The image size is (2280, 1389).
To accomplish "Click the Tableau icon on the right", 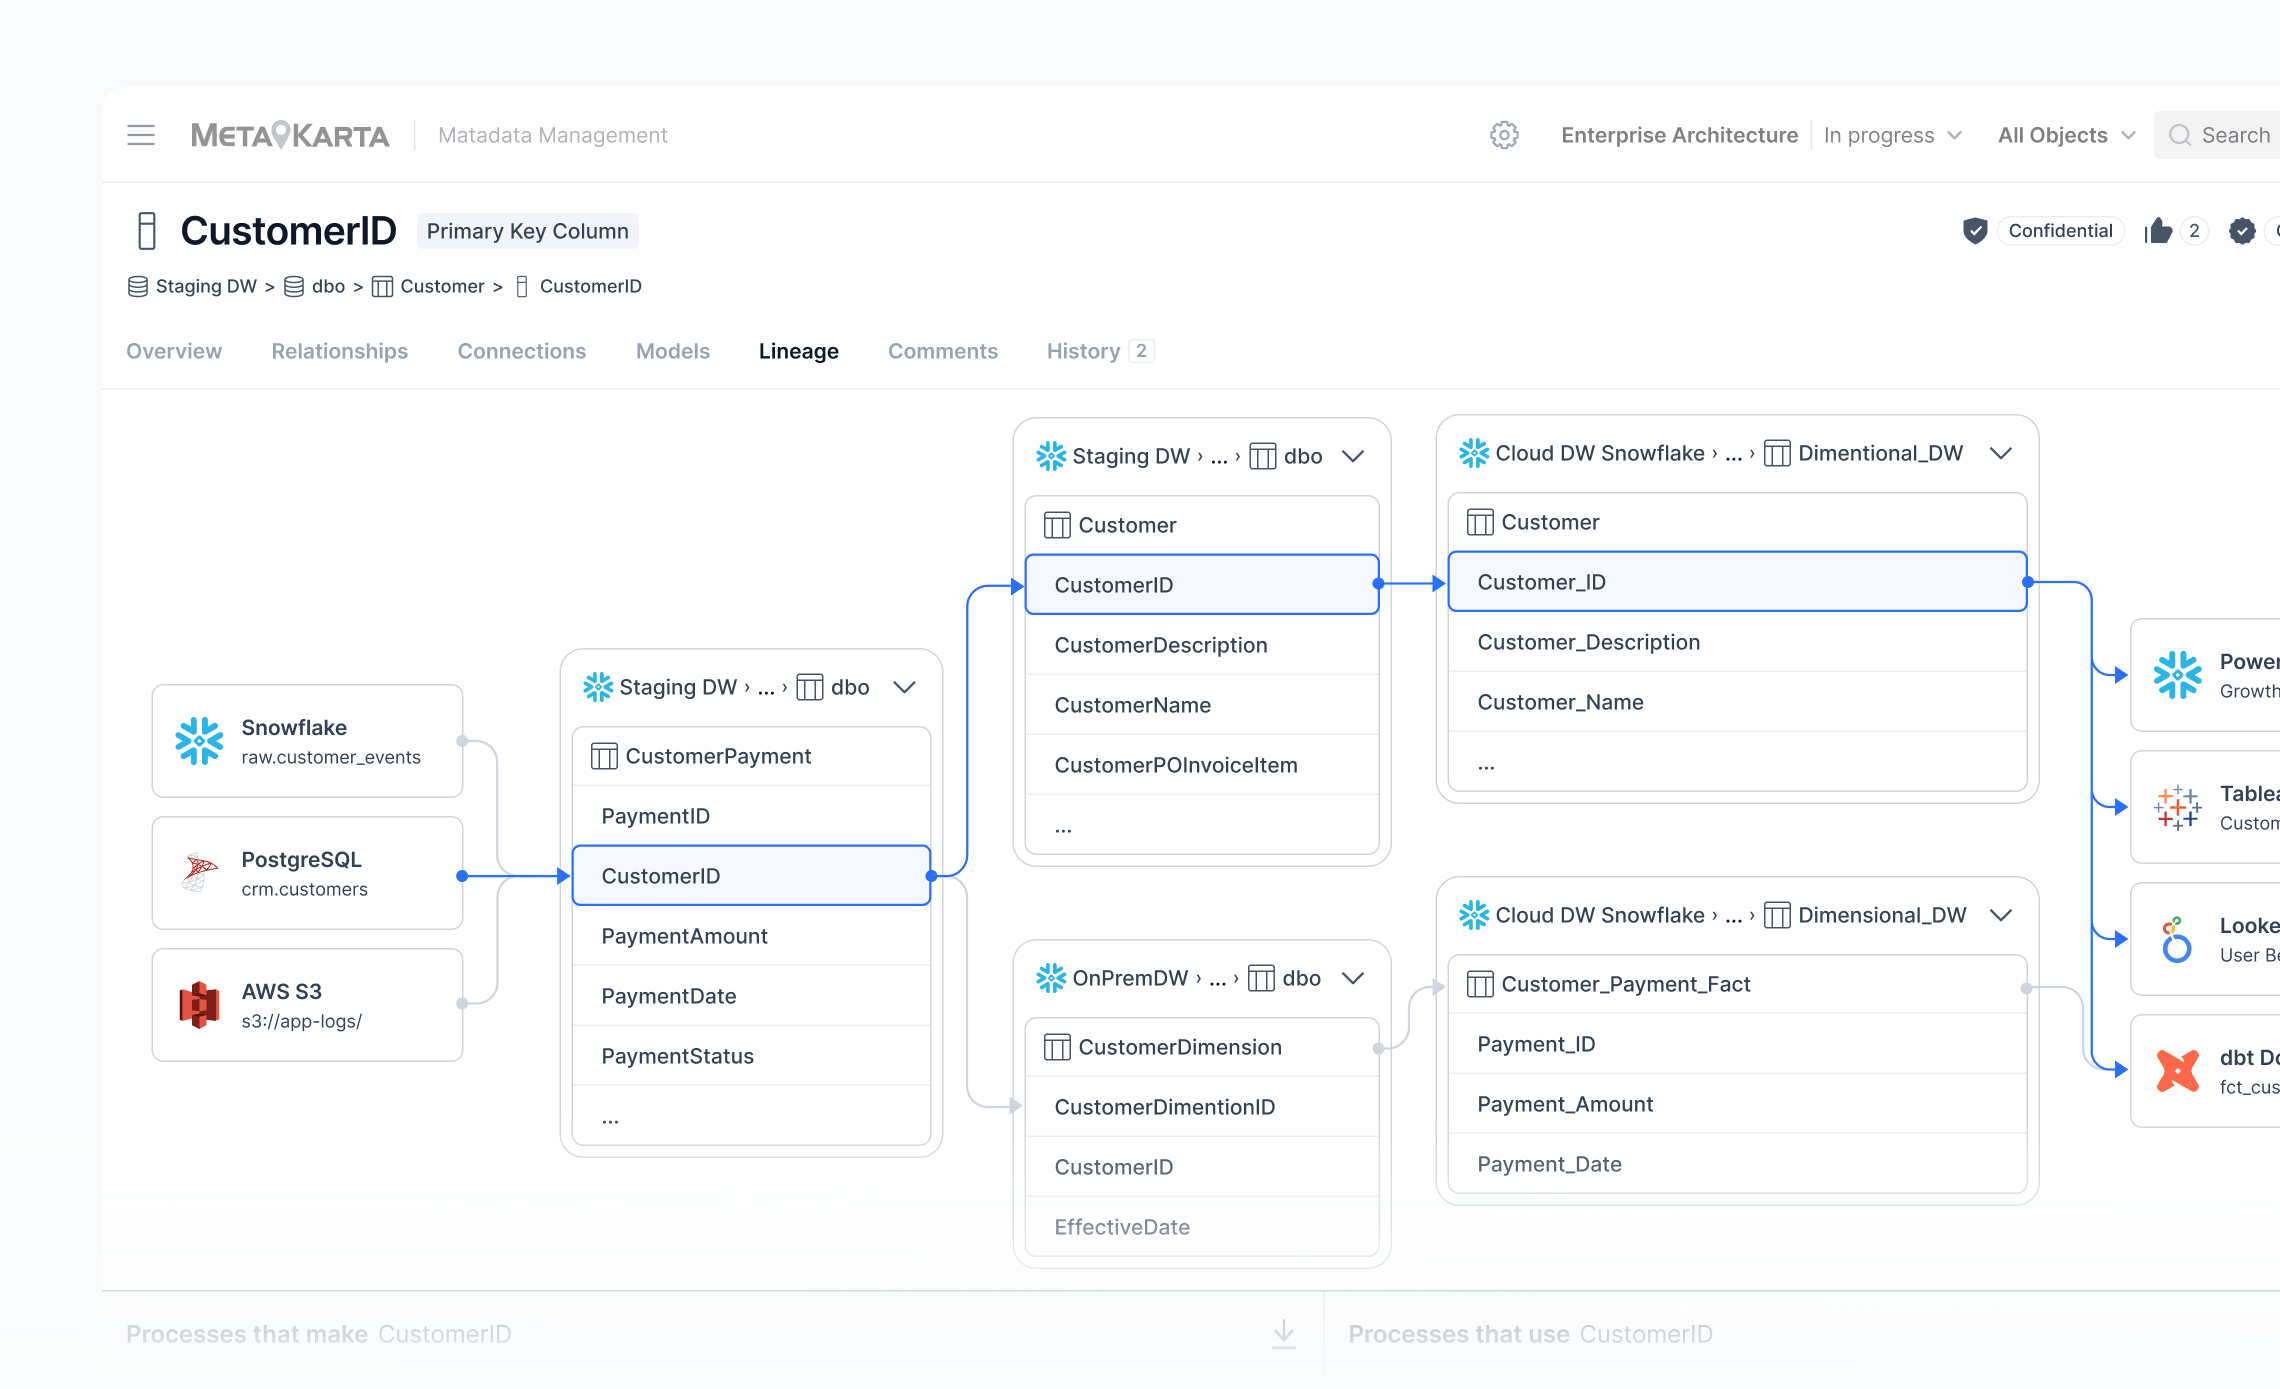I will point(2177,807).
